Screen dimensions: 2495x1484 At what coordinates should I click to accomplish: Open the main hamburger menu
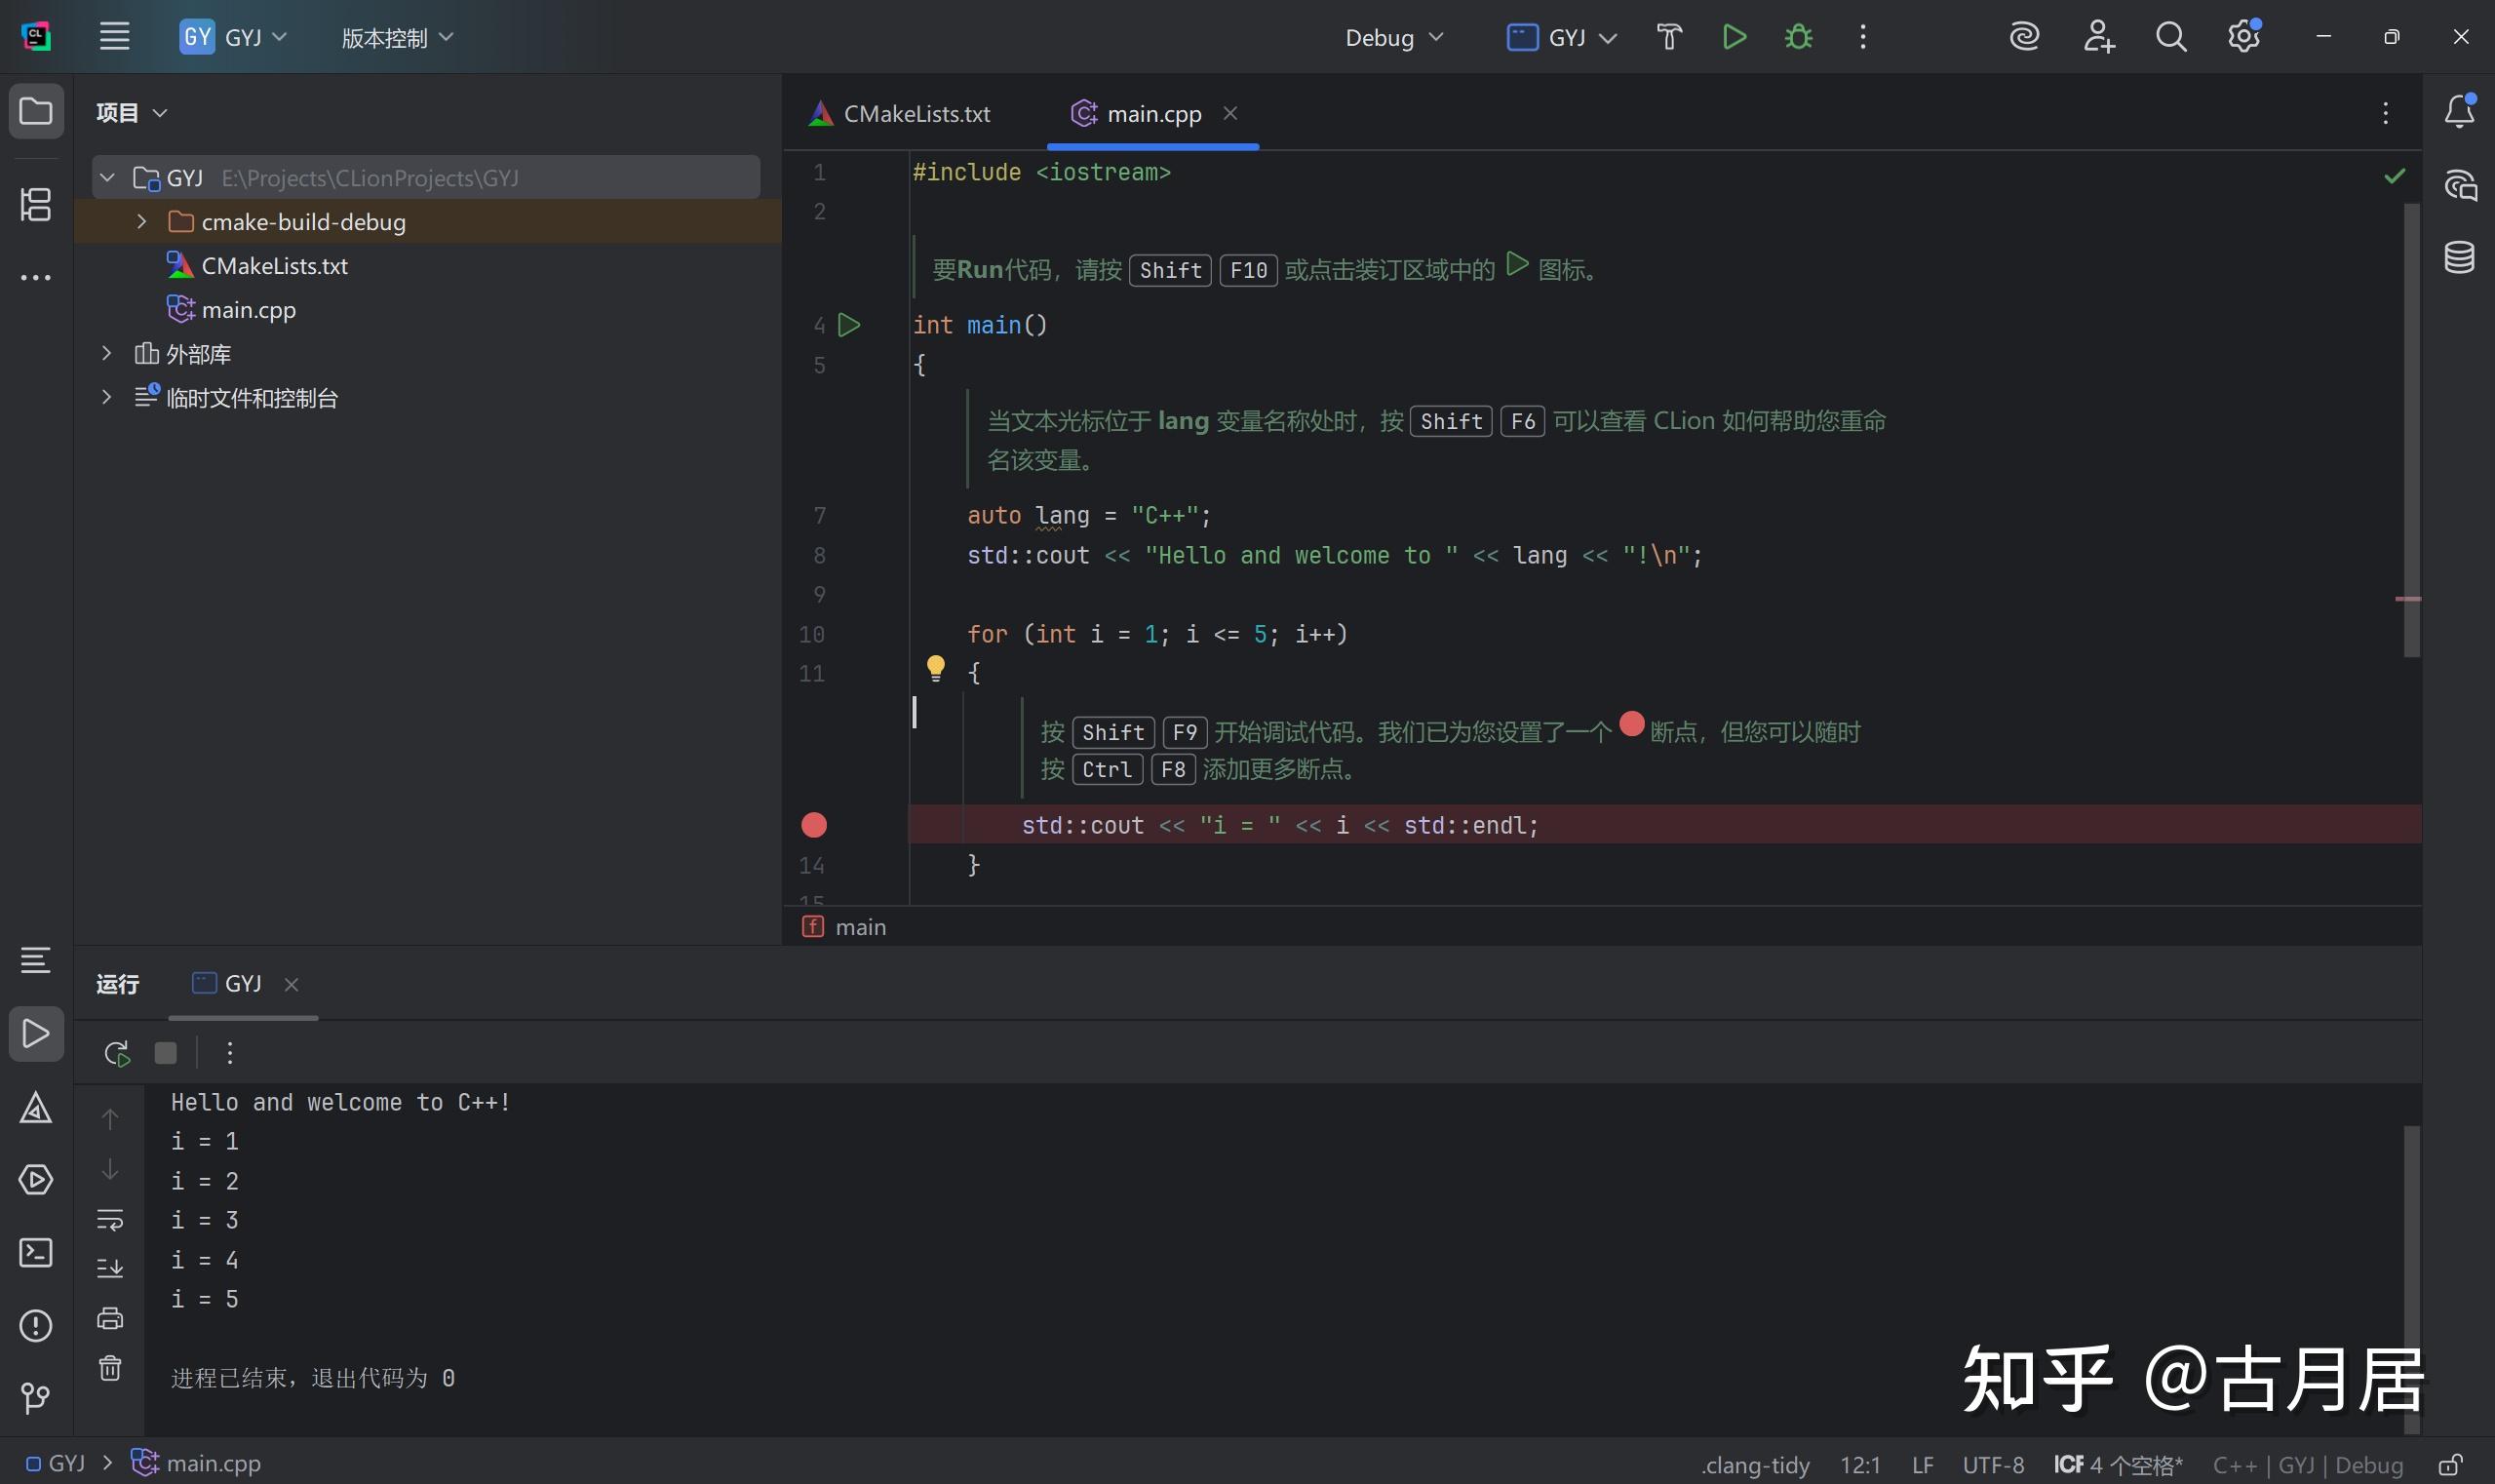[114, 37]
